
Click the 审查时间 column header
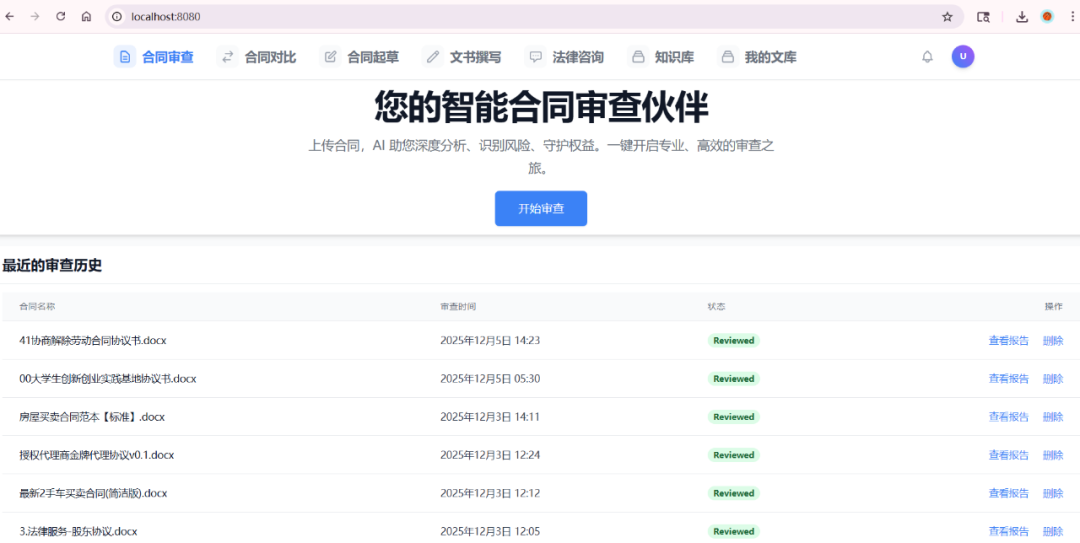458,307
